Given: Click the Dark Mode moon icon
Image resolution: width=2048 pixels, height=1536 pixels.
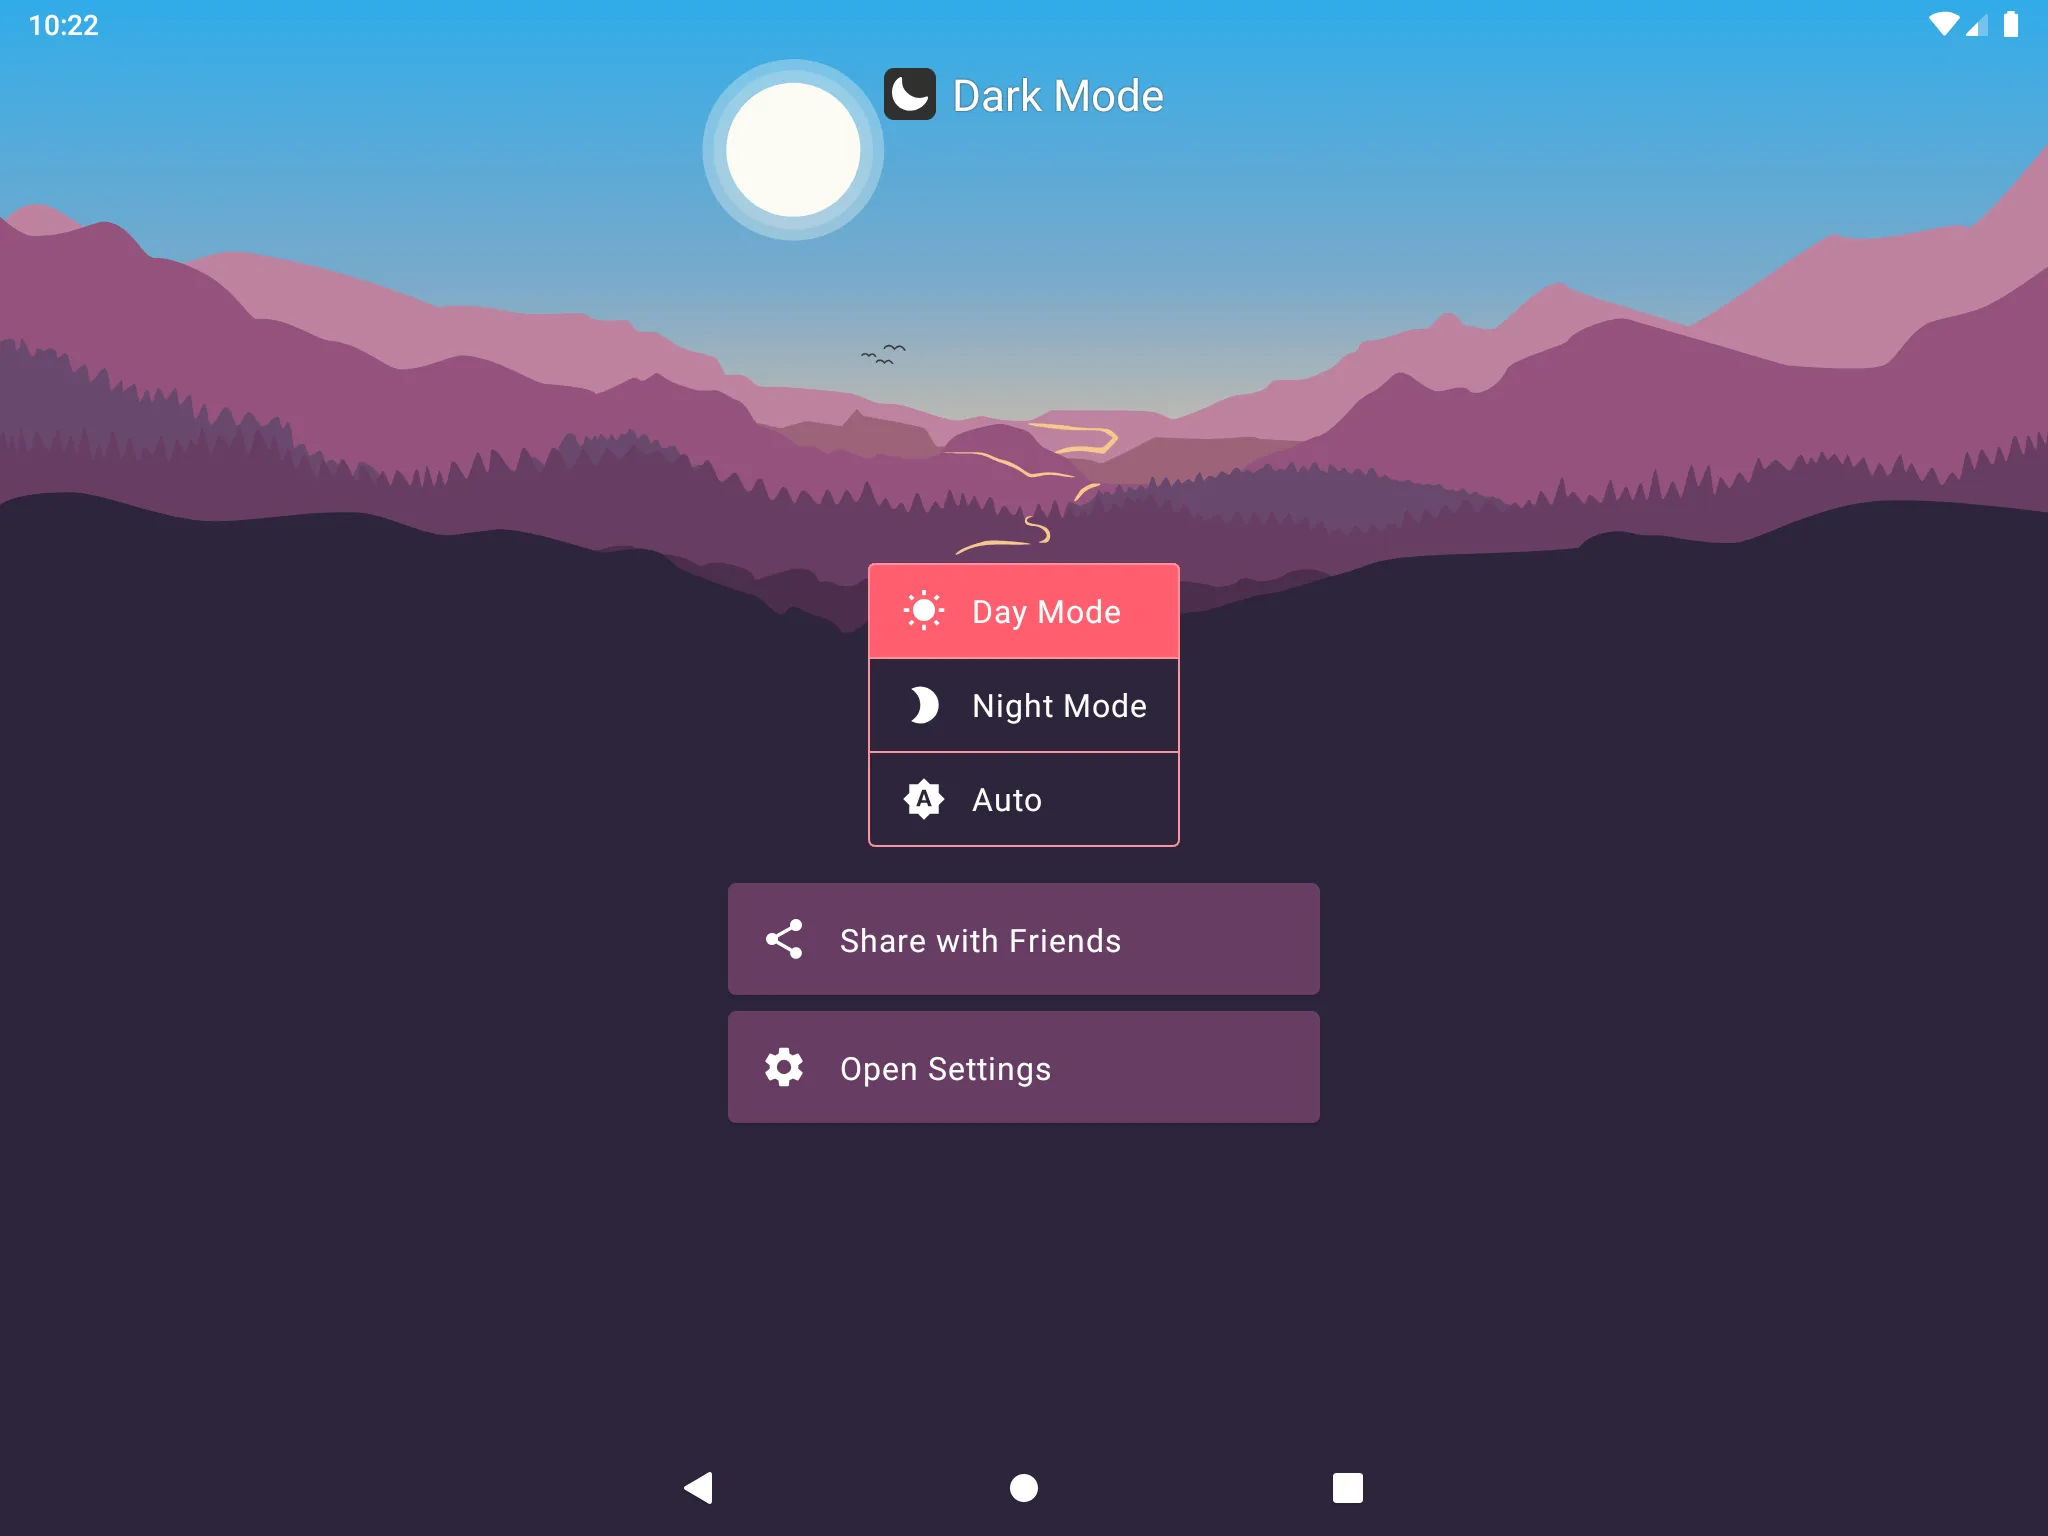Looking at the screenshot, I should pos(910,95).
